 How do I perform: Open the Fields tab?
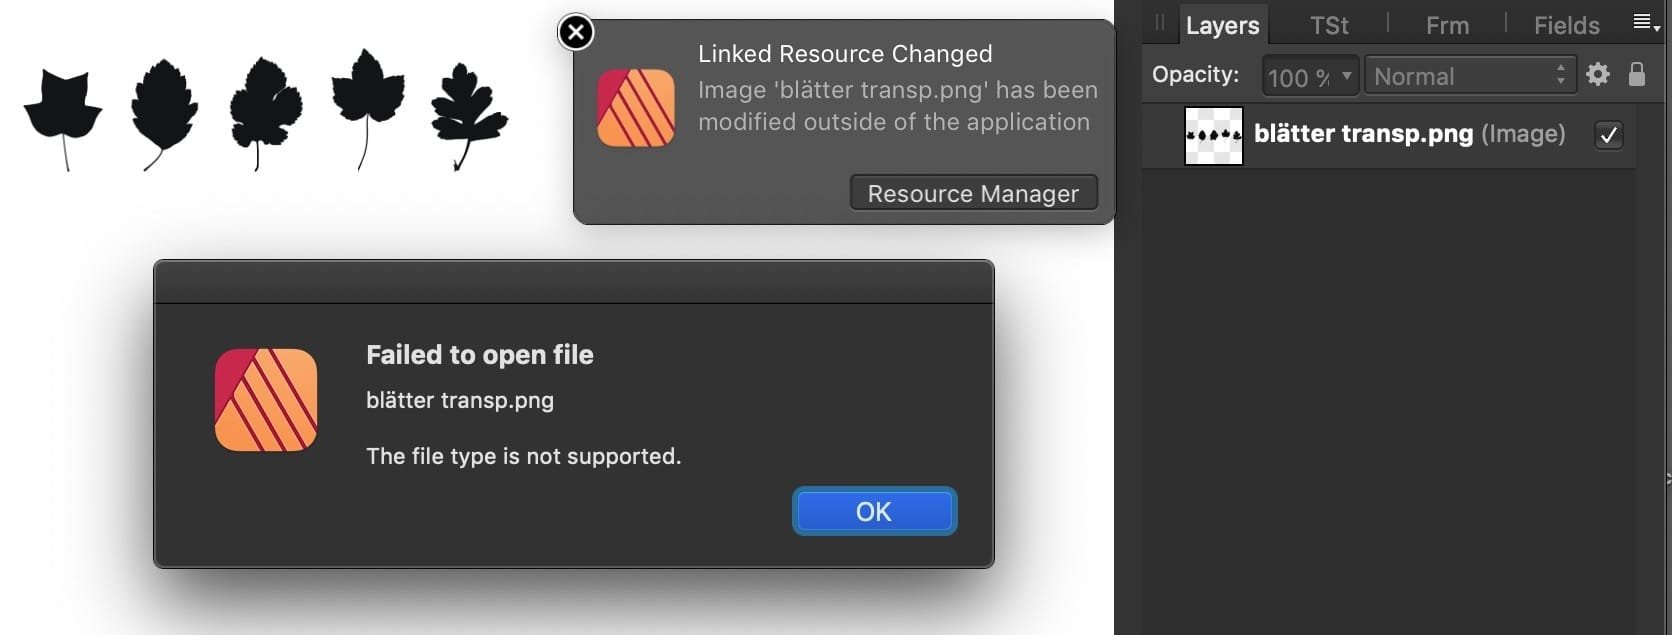1567,25
